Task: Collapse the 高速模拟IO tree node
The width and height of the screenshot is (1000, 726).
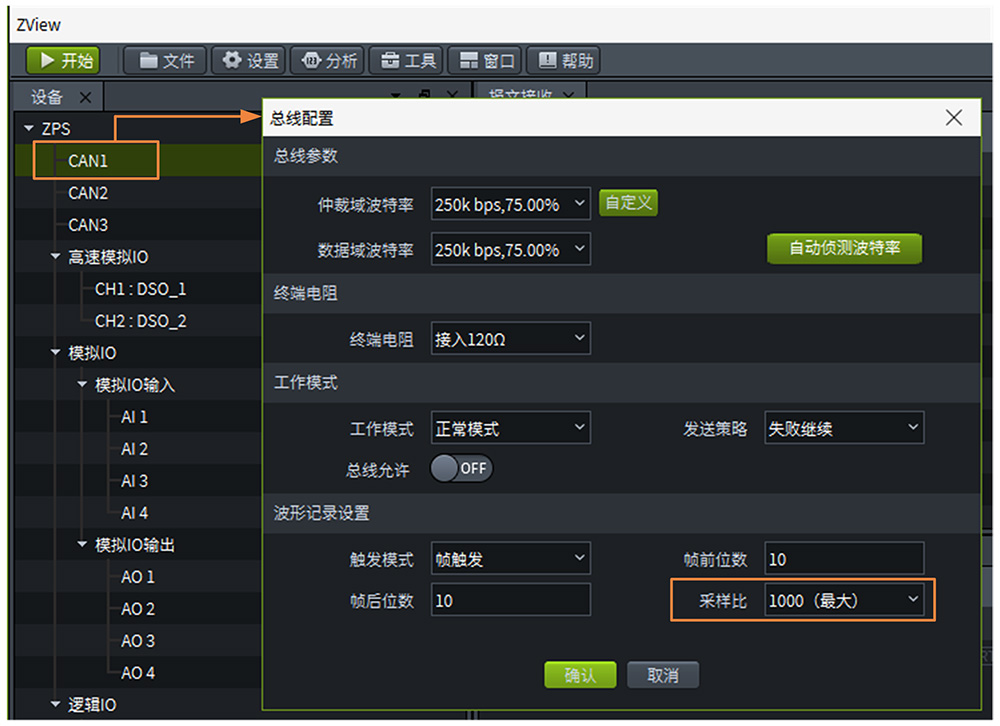Action: tap(55, 257)
